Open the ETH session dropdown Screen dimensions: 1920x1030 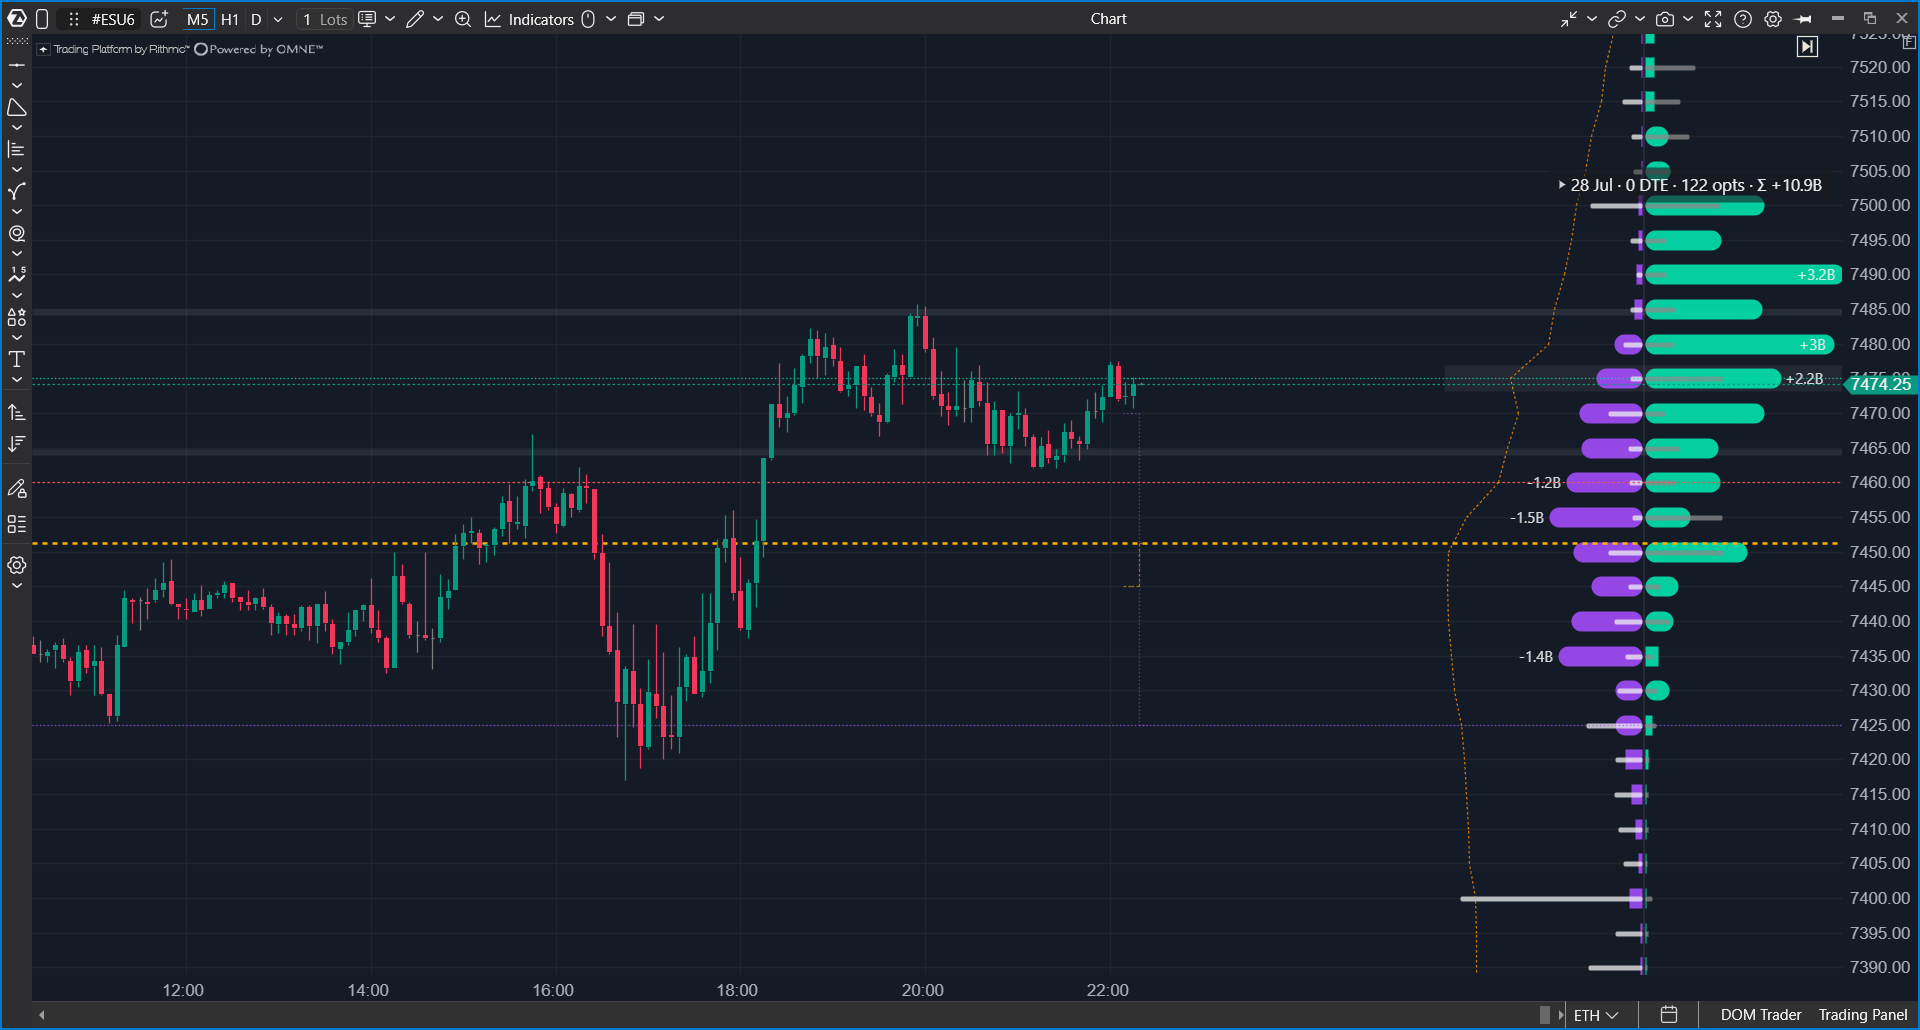(x=1596, y=1015)
